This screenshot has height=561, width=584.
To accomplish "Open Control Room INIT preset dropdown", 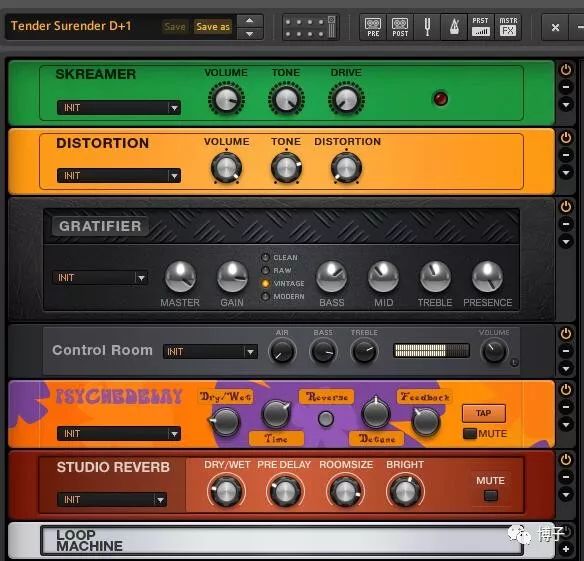I will 210,352.
